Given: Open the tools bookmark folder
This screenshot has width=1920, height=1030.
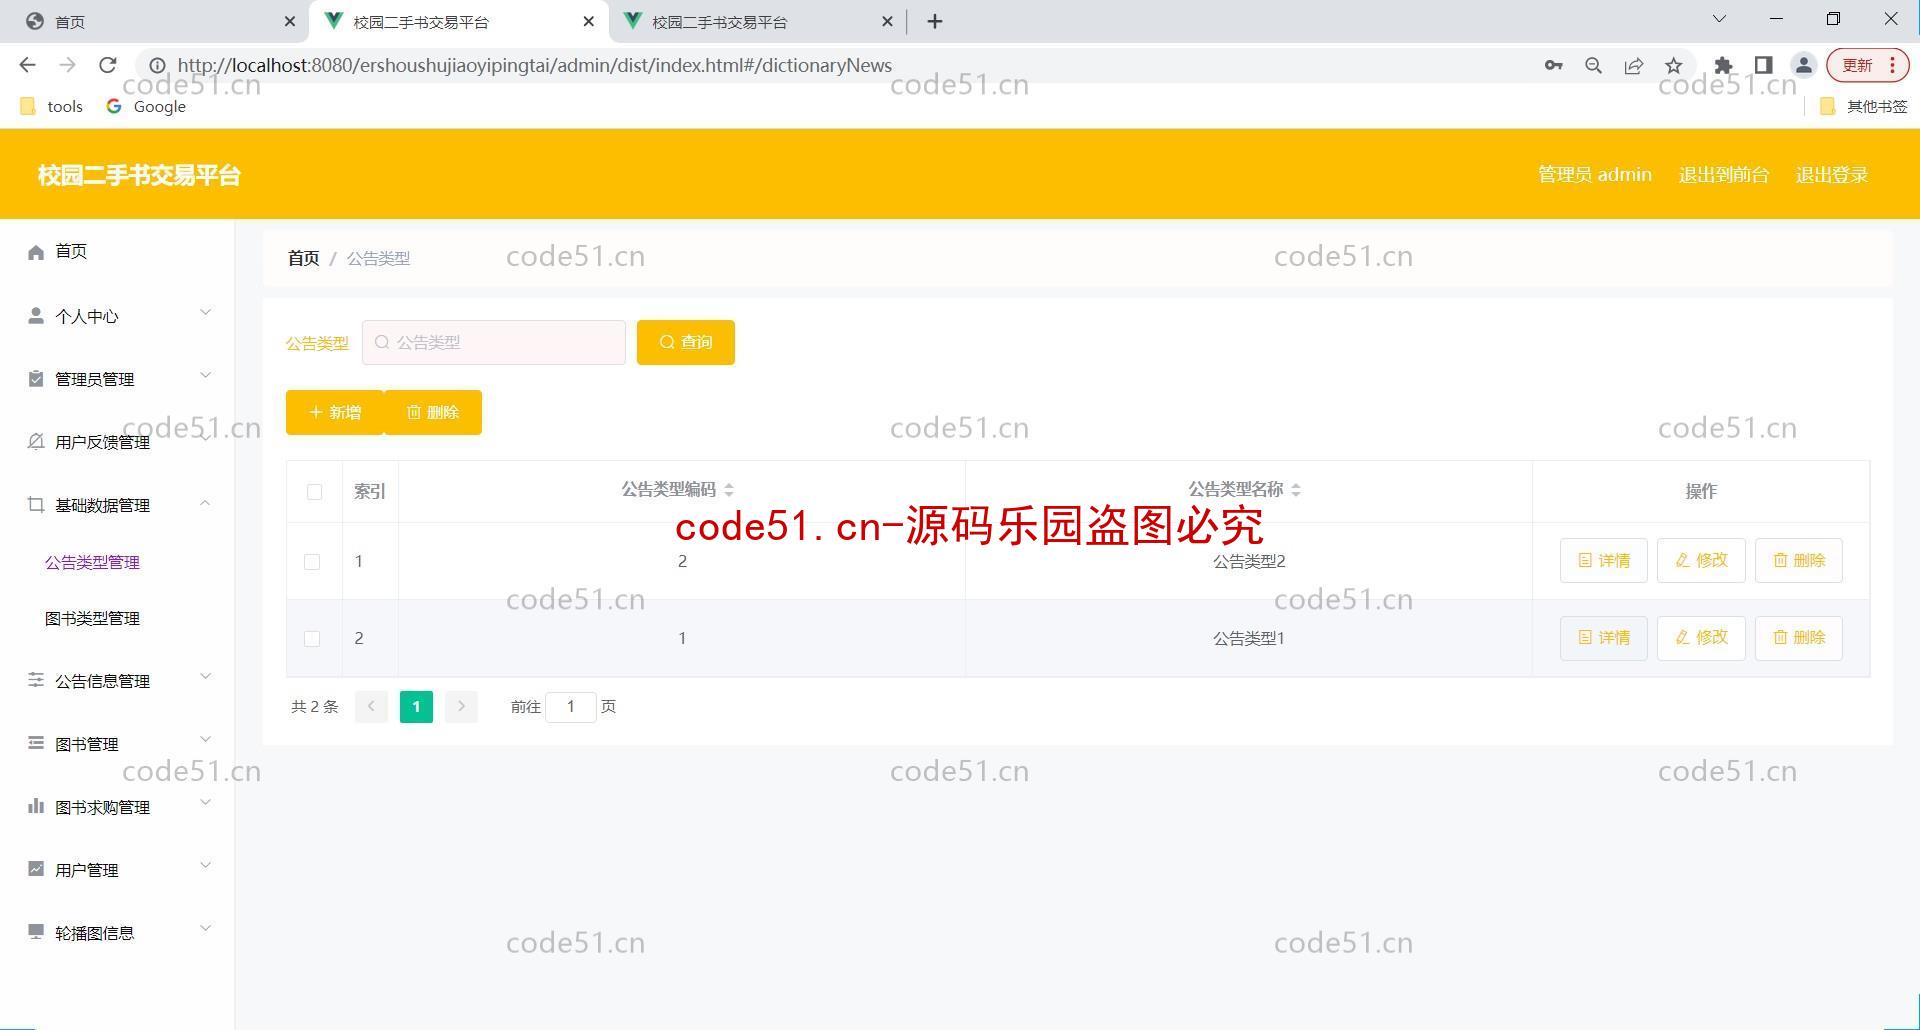Looking at the screenshot, I should pyautogui.click(x=52, y=106).
